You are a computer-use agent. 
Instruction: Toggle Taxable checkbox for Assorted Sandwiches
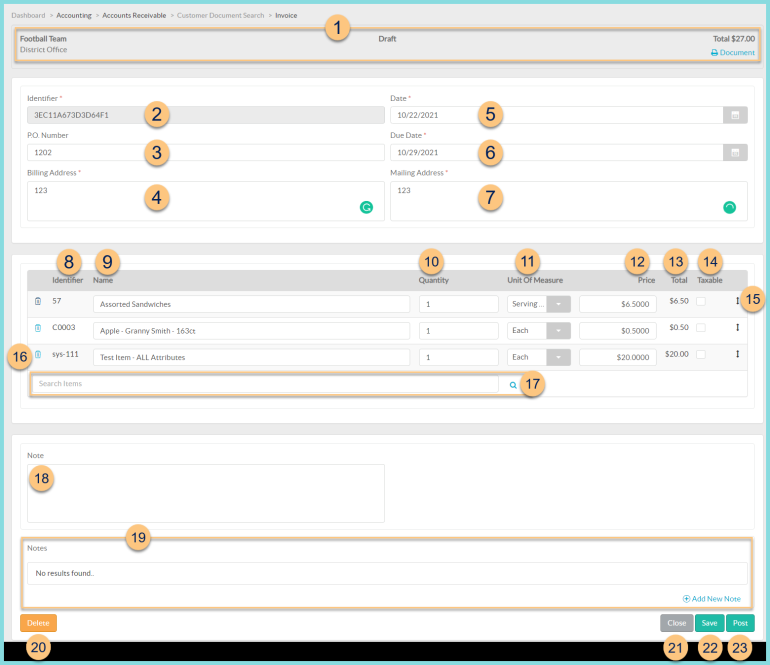click(701, 301)
